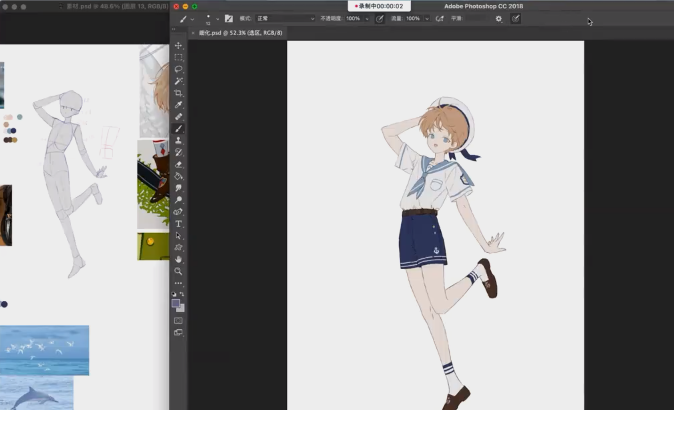Toggle pressure for opacity
This screenshot has width=674, height=433.
380,18
